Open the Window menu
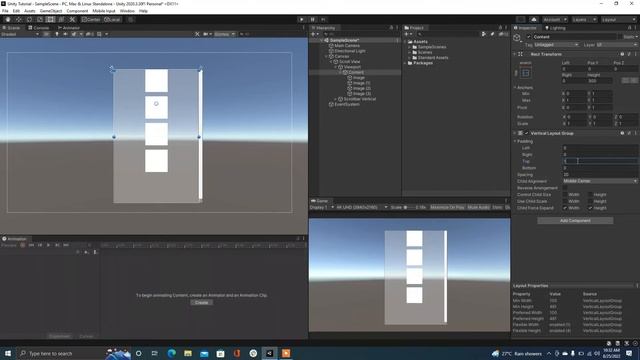This screenshot has height=360, width=640. (x=127, y=11)
